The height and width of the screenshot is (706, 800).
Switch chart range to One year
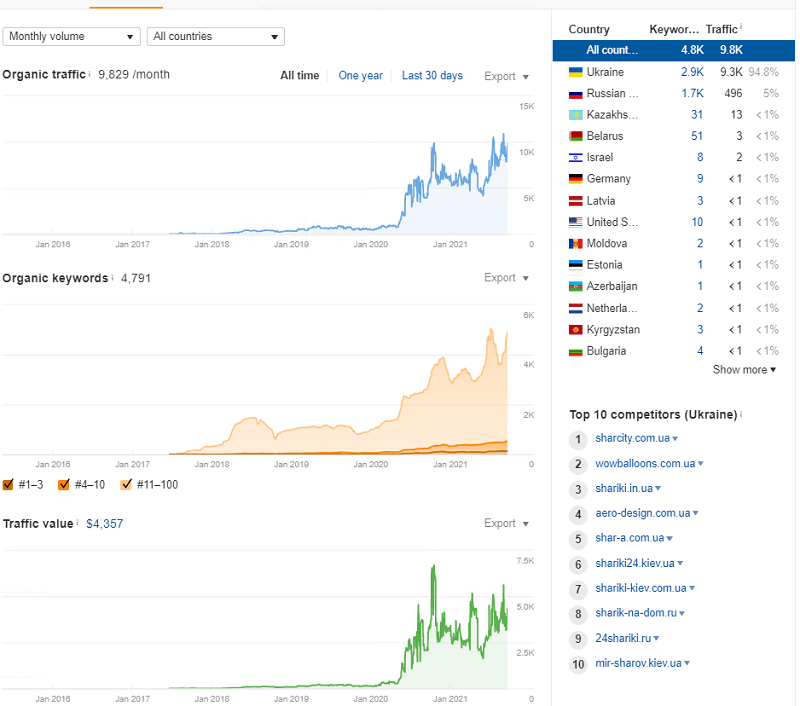[360, 76]
